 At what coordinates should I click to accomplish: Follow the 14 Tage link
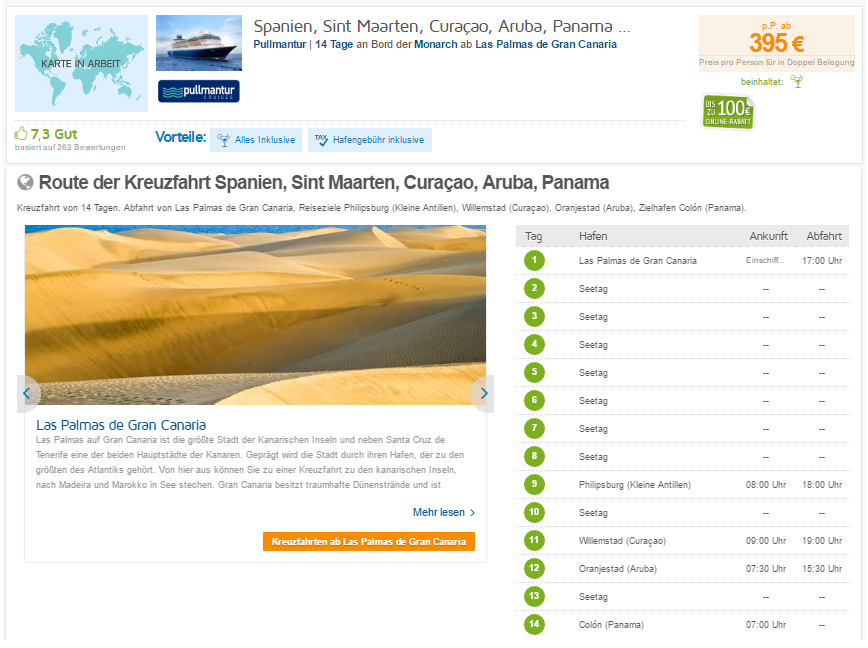click(334, 44)
